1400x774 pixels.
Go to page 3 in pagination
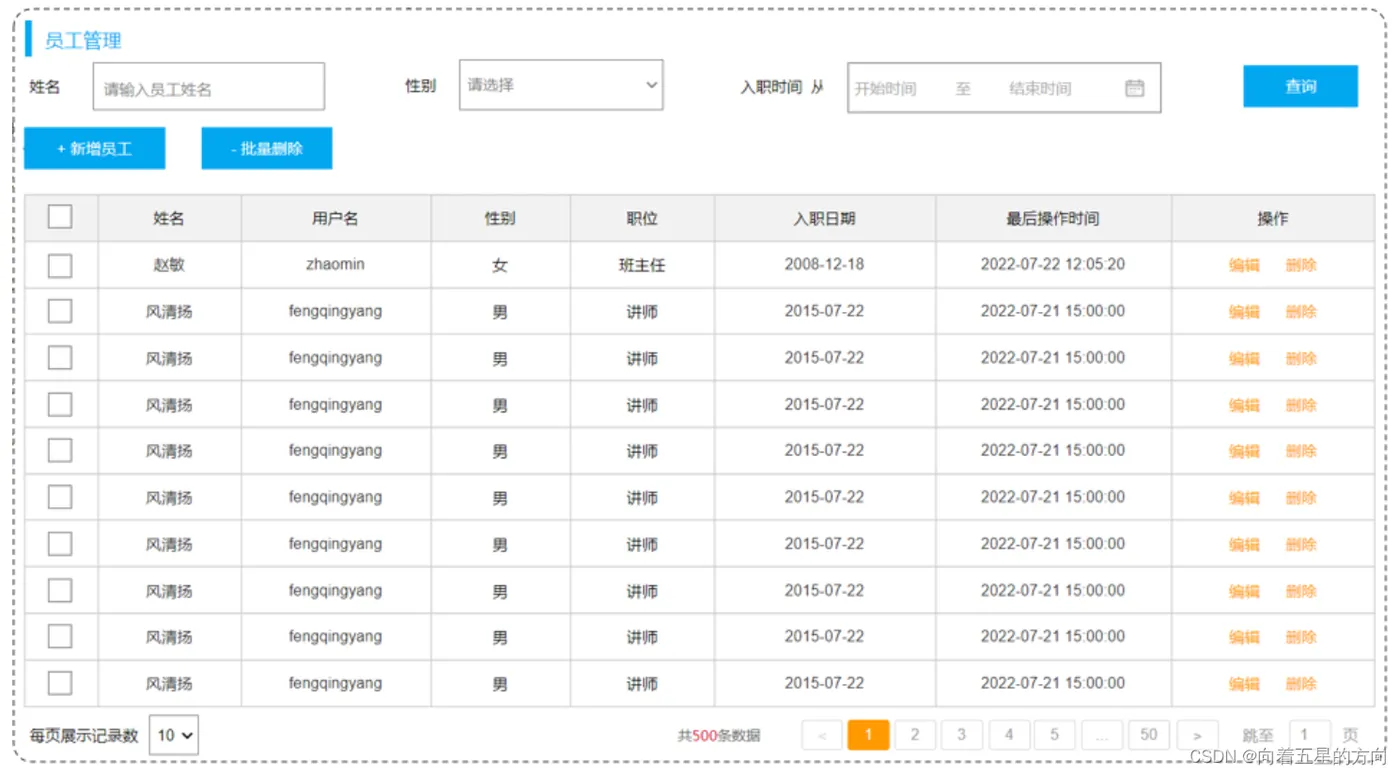(x=962, y=735)
